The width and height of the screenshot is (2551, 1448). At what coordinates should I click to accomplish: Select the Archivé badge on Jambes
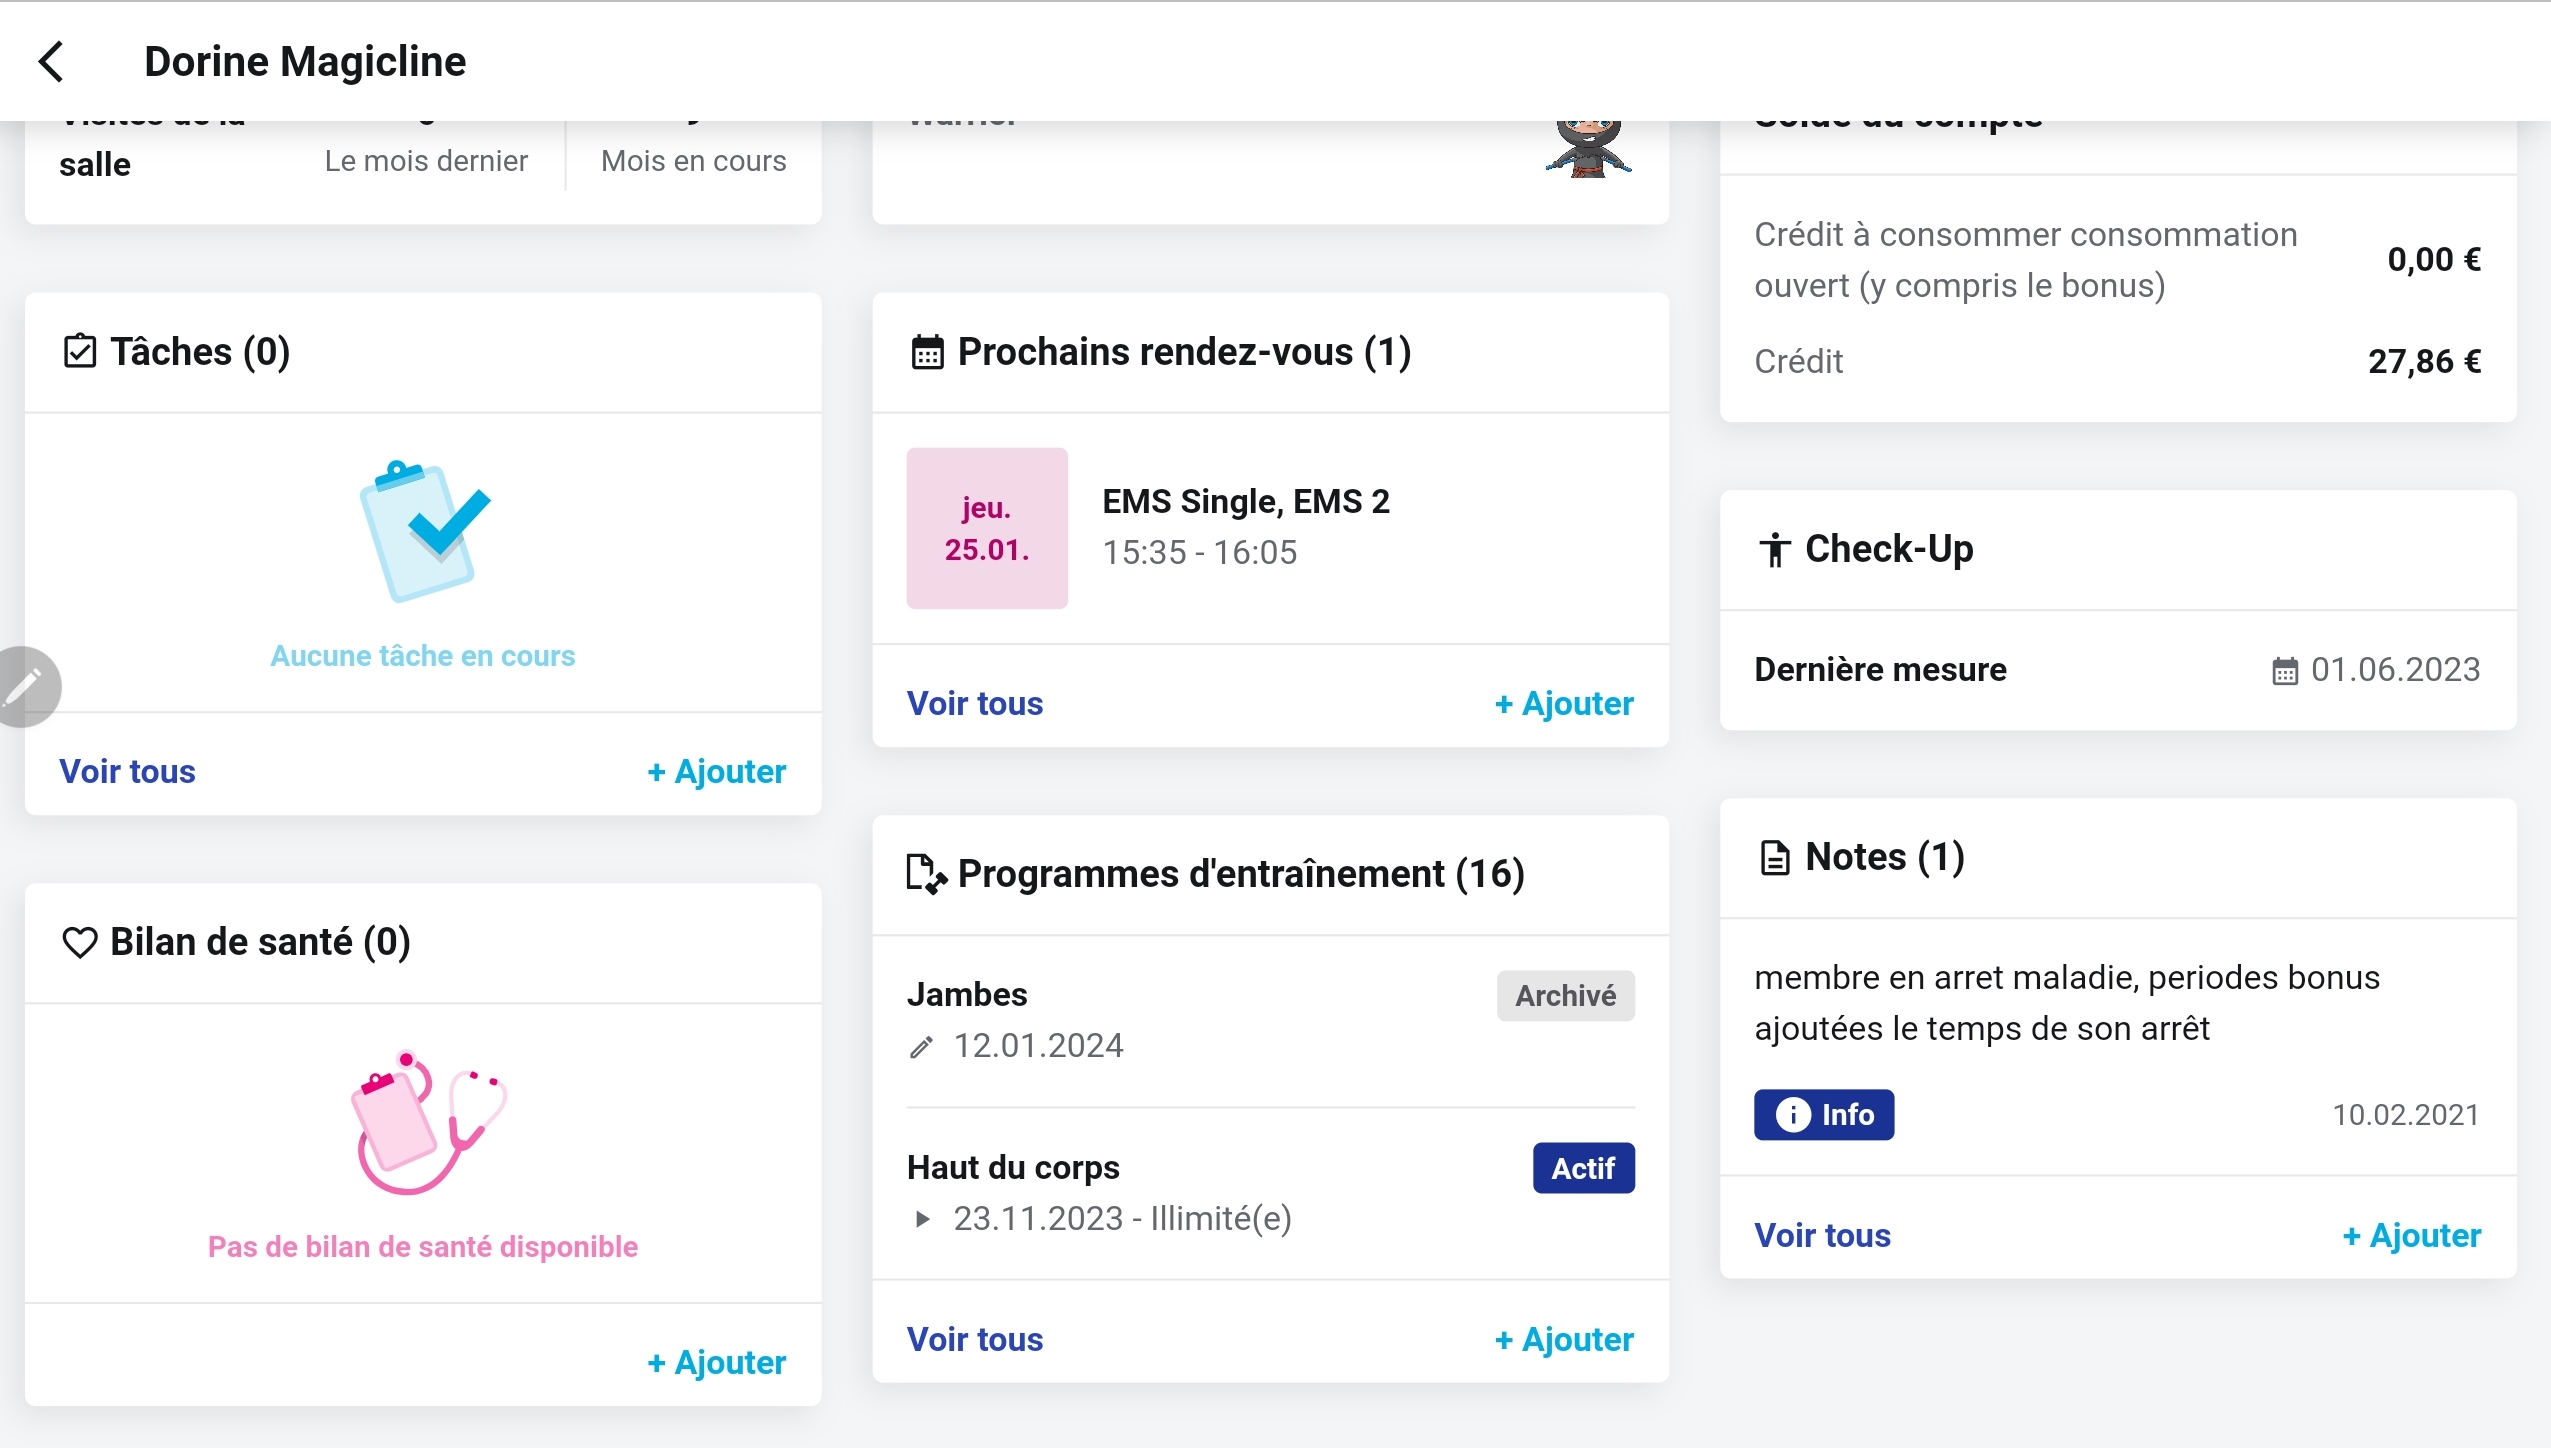coord(1565,996)
